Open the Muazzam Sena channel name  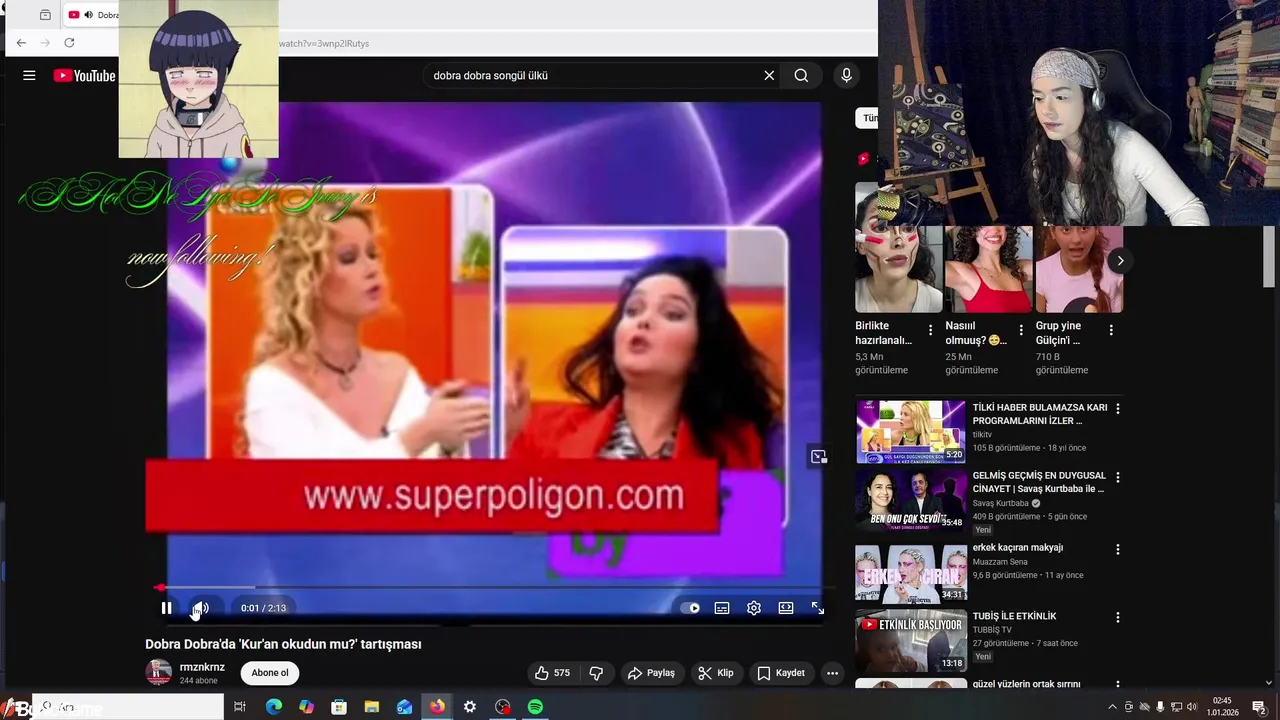(x=1001, y=562)
